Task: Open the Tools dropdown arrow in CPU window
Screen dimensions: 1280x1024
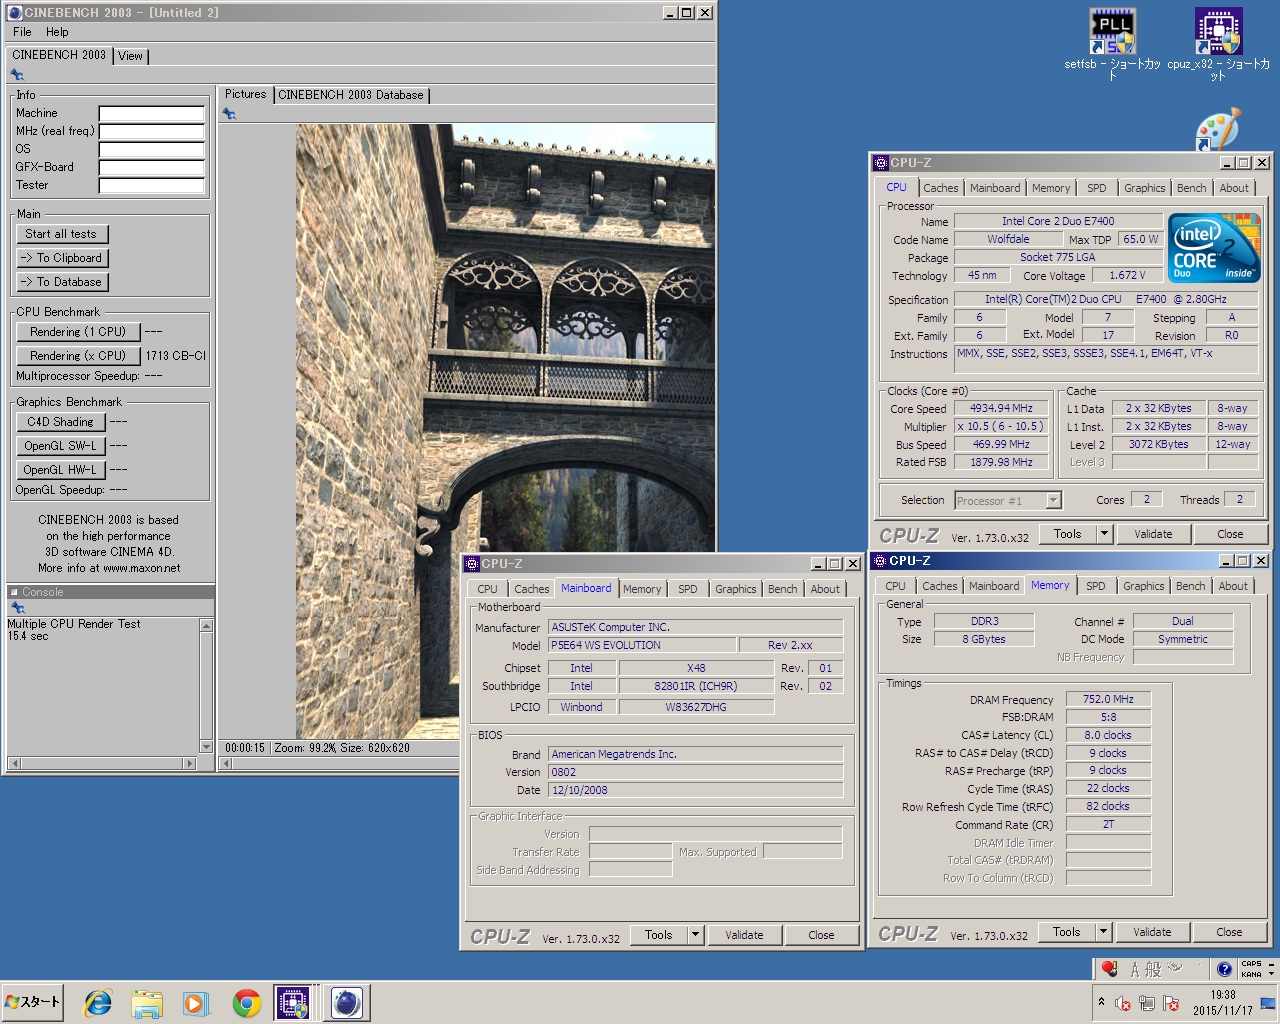Action: pyautogui.click(x=1105, y=534)
